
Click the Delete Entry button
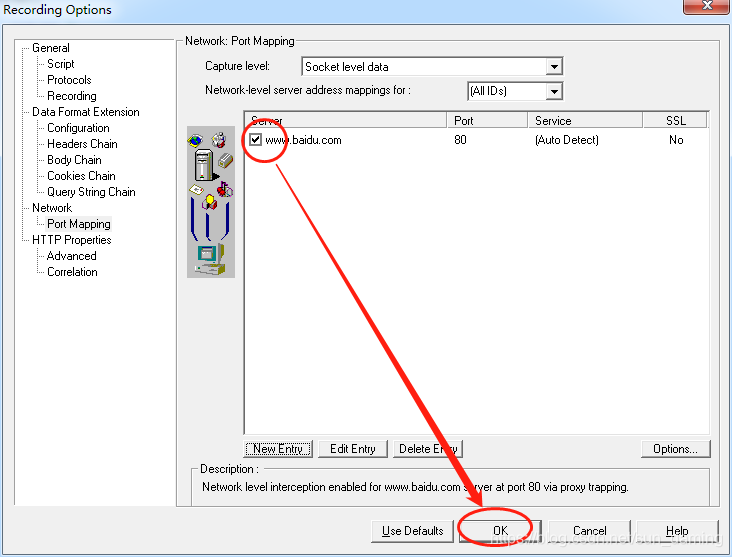428,449
